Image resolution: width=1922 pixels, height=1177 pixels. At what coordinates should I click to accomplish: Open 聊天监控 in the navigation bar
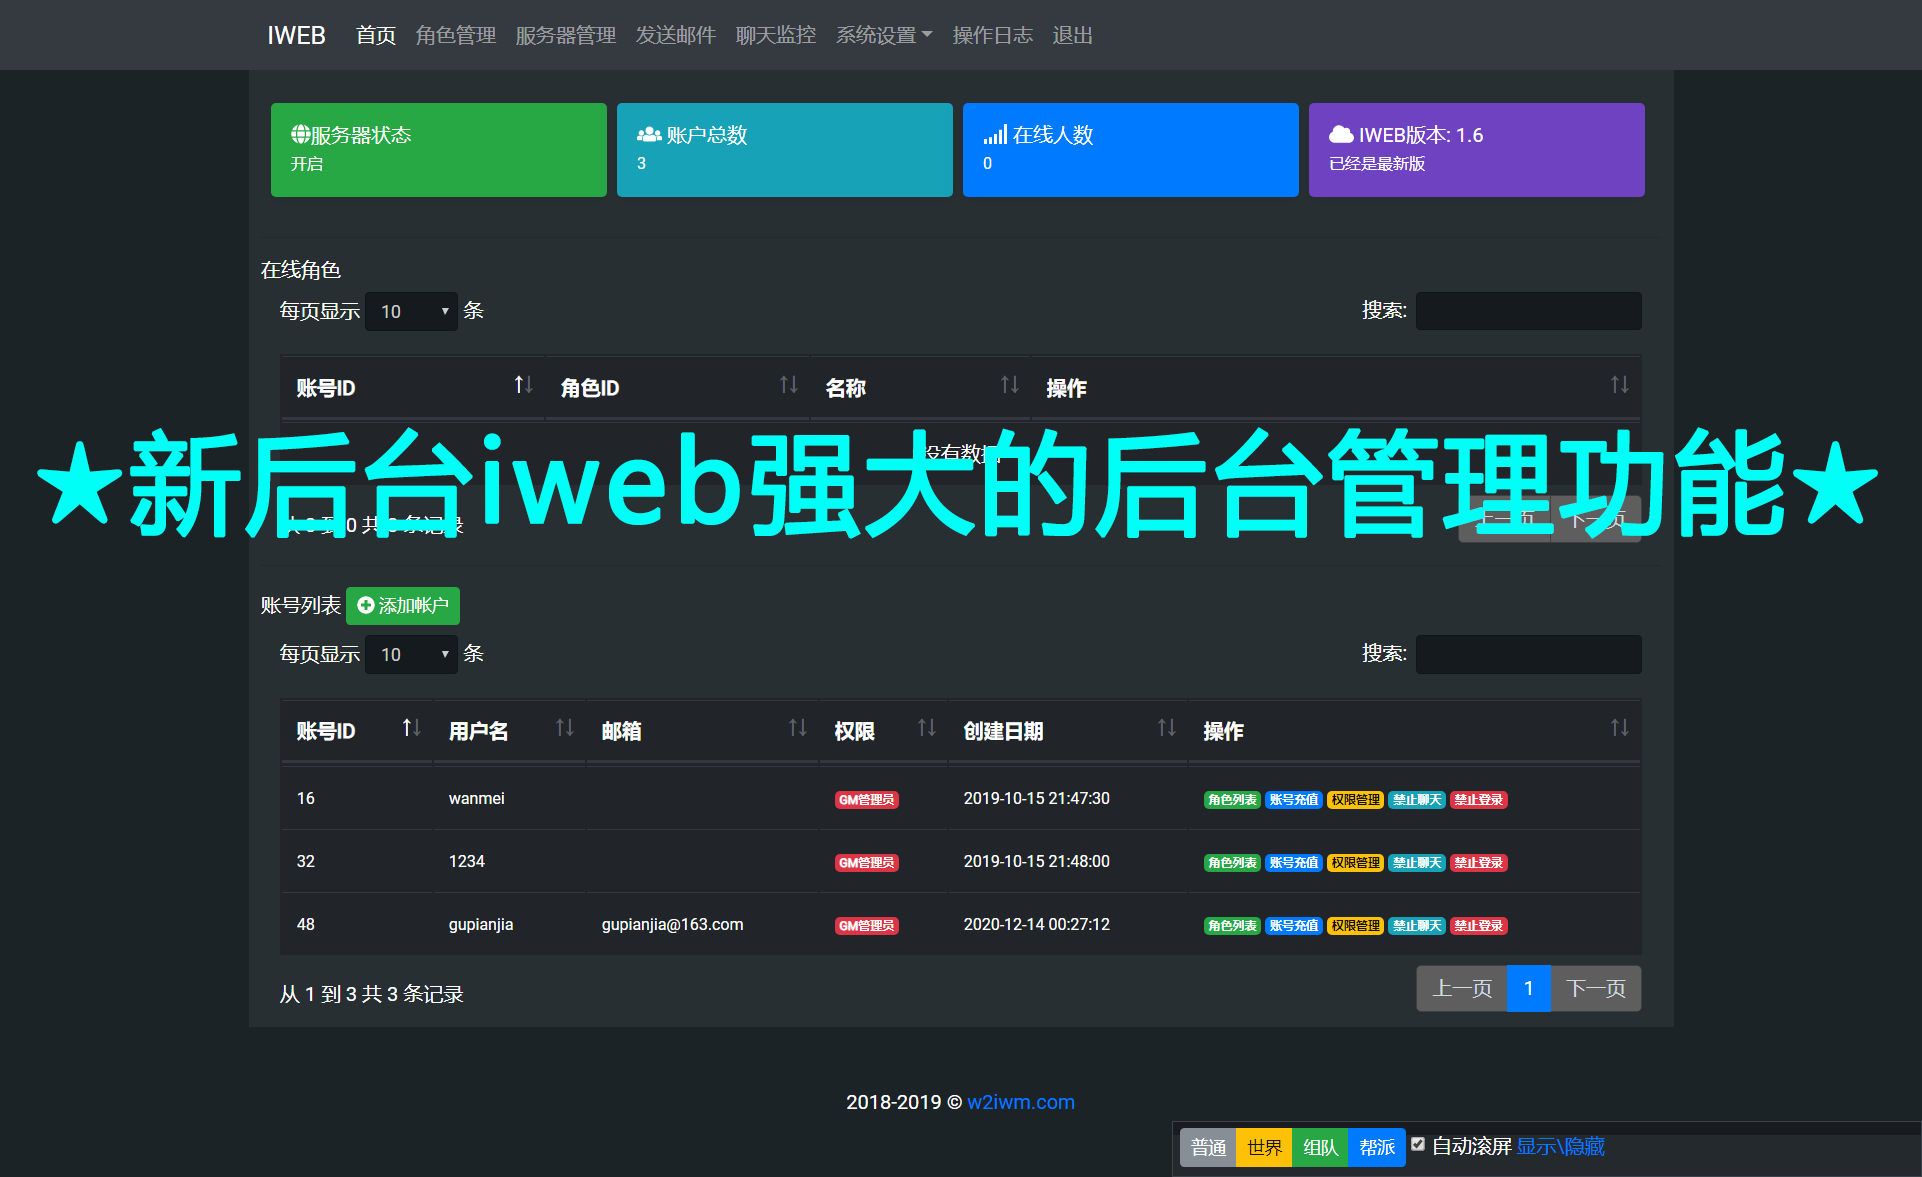(775, 35)
